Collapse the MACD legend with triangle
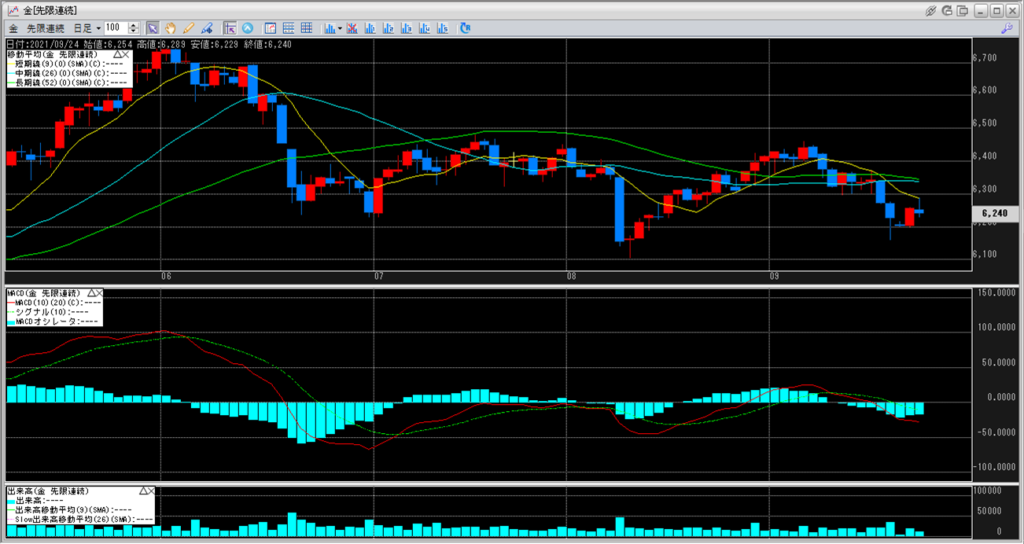This screenshot has height=544, width=1024. pyautogui.click(x=91, y=293)
